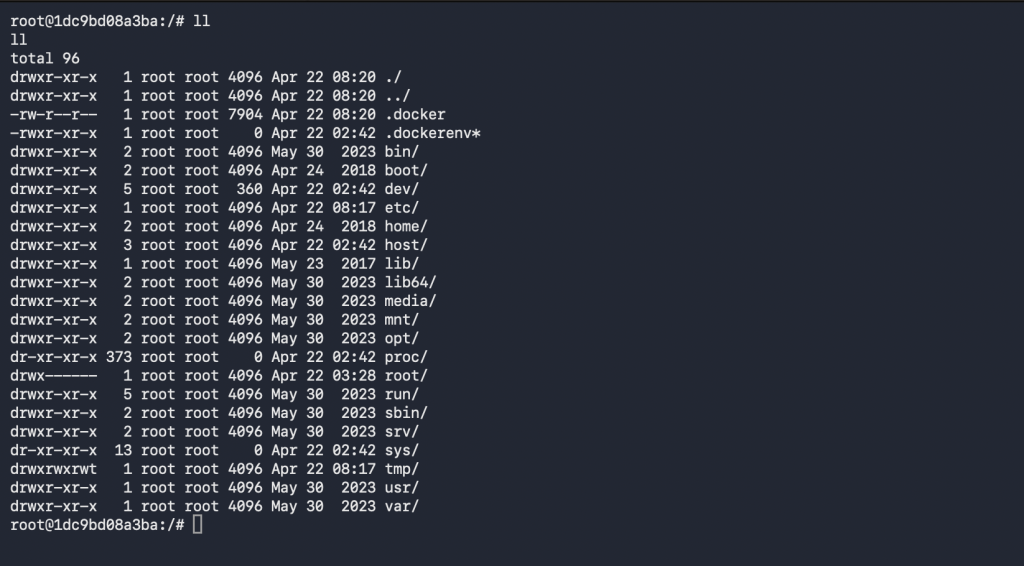Click the .docker file entry
The image size is (1024, 566).
(415, 114)
